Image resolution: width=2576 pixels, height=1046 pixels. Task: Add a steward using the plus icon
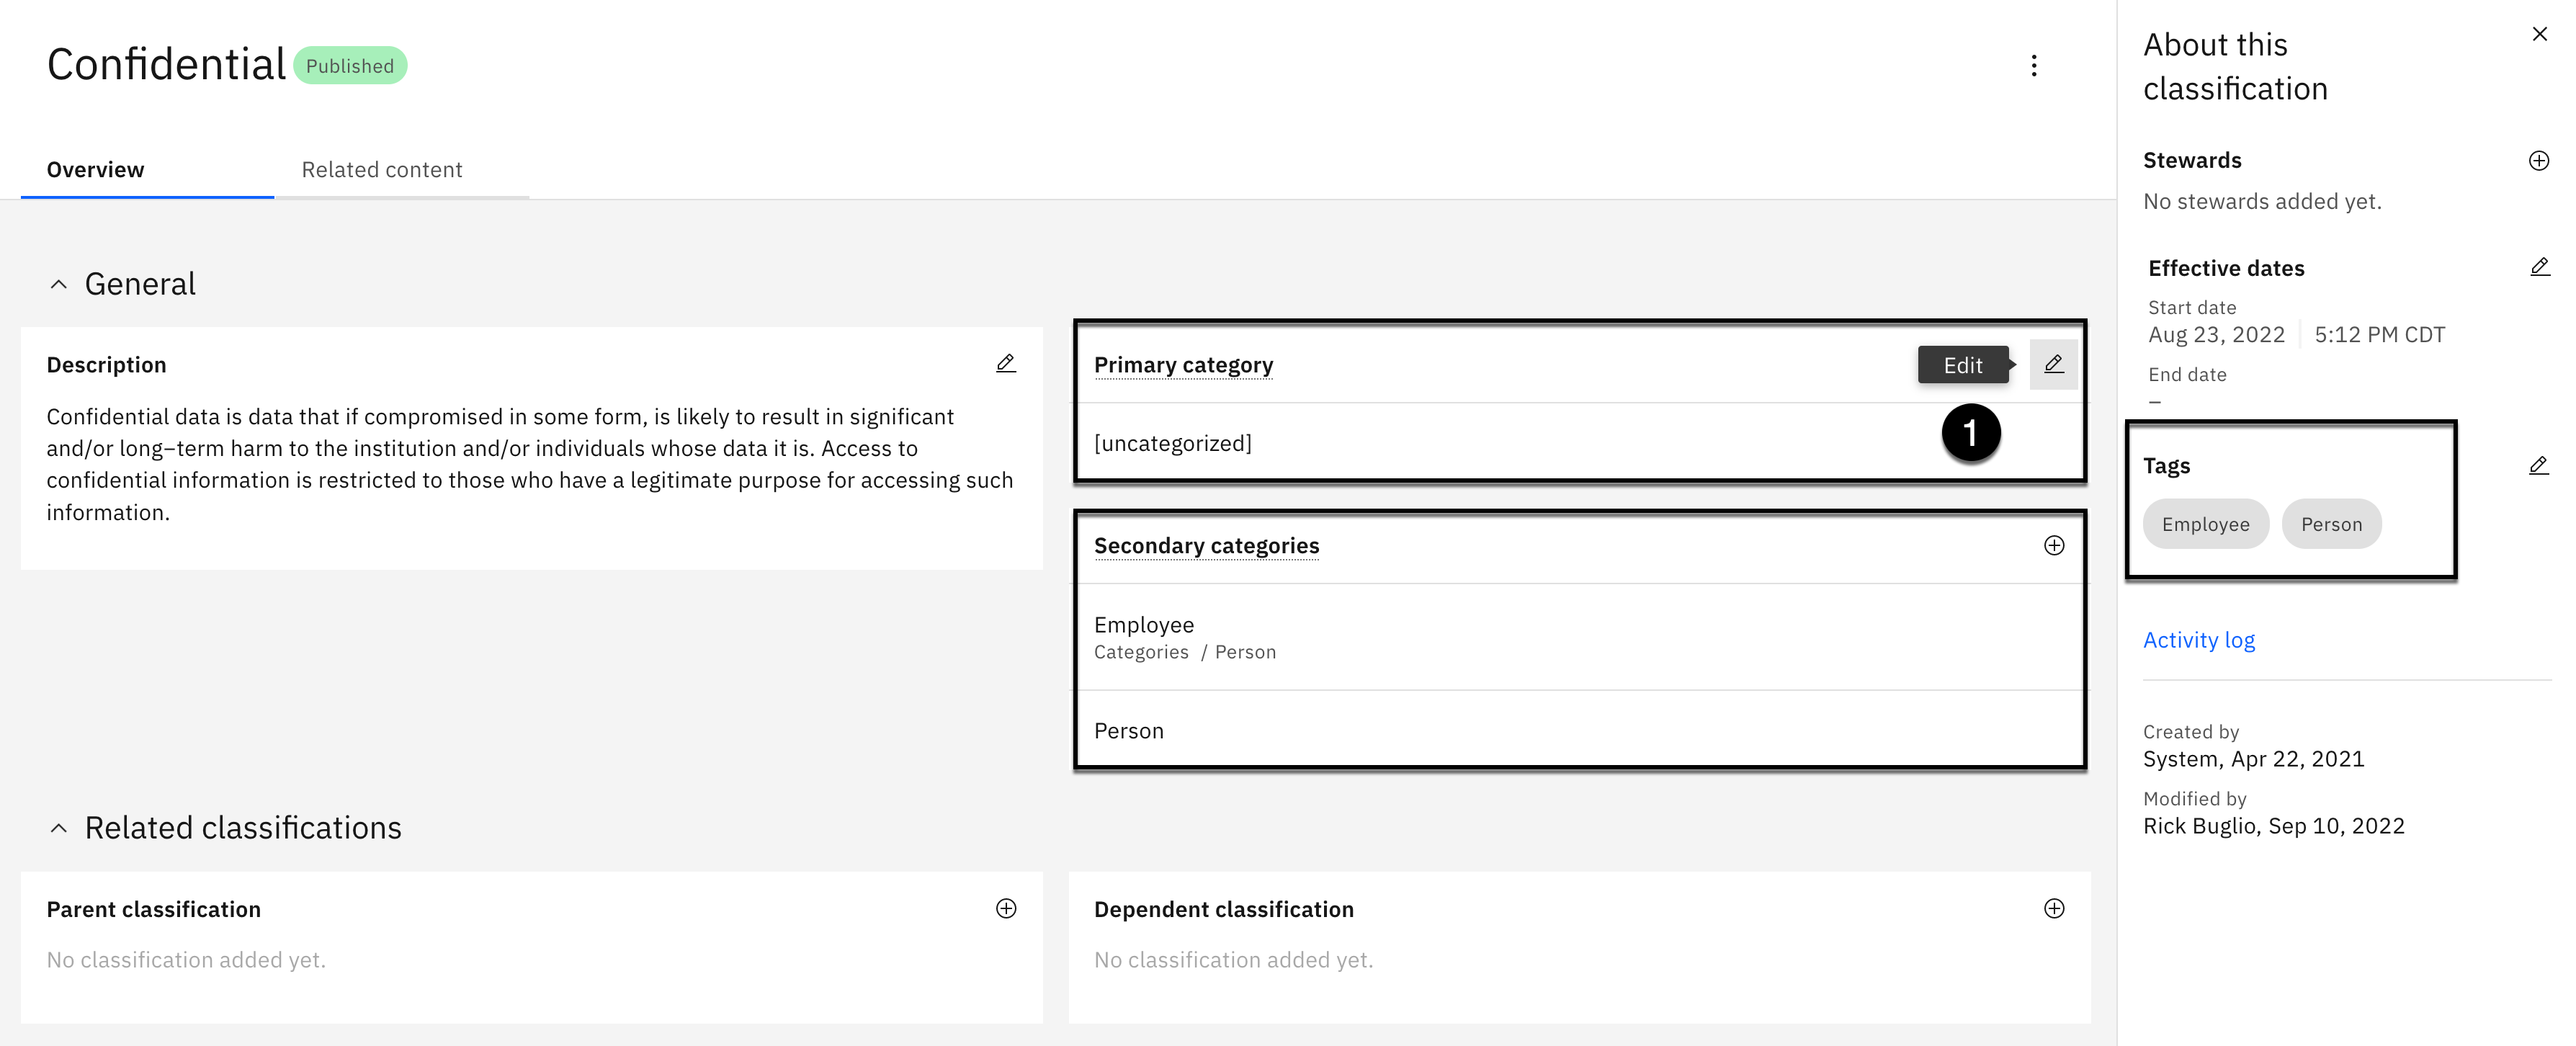coord(2538,161)
